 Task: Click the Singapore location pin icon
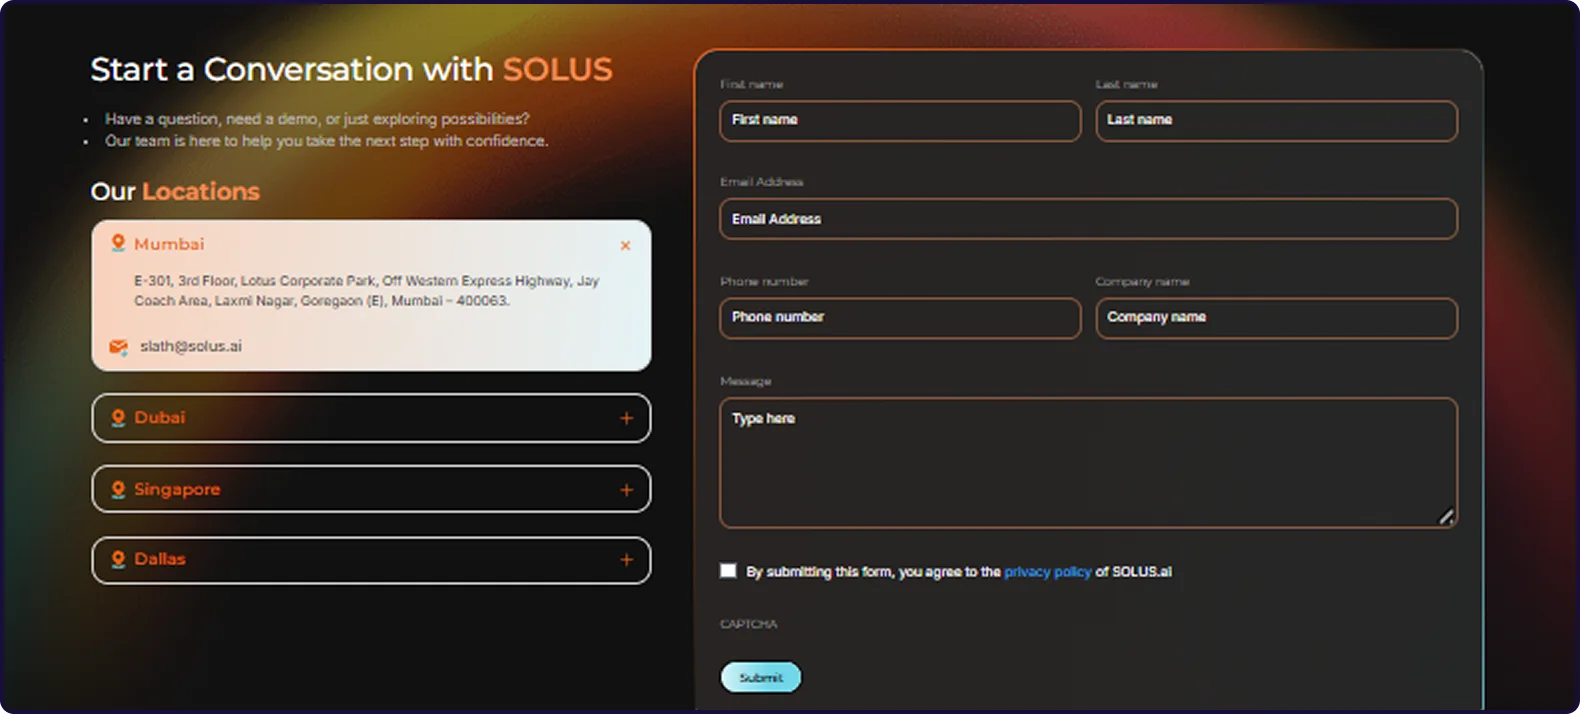pos(118,489)
